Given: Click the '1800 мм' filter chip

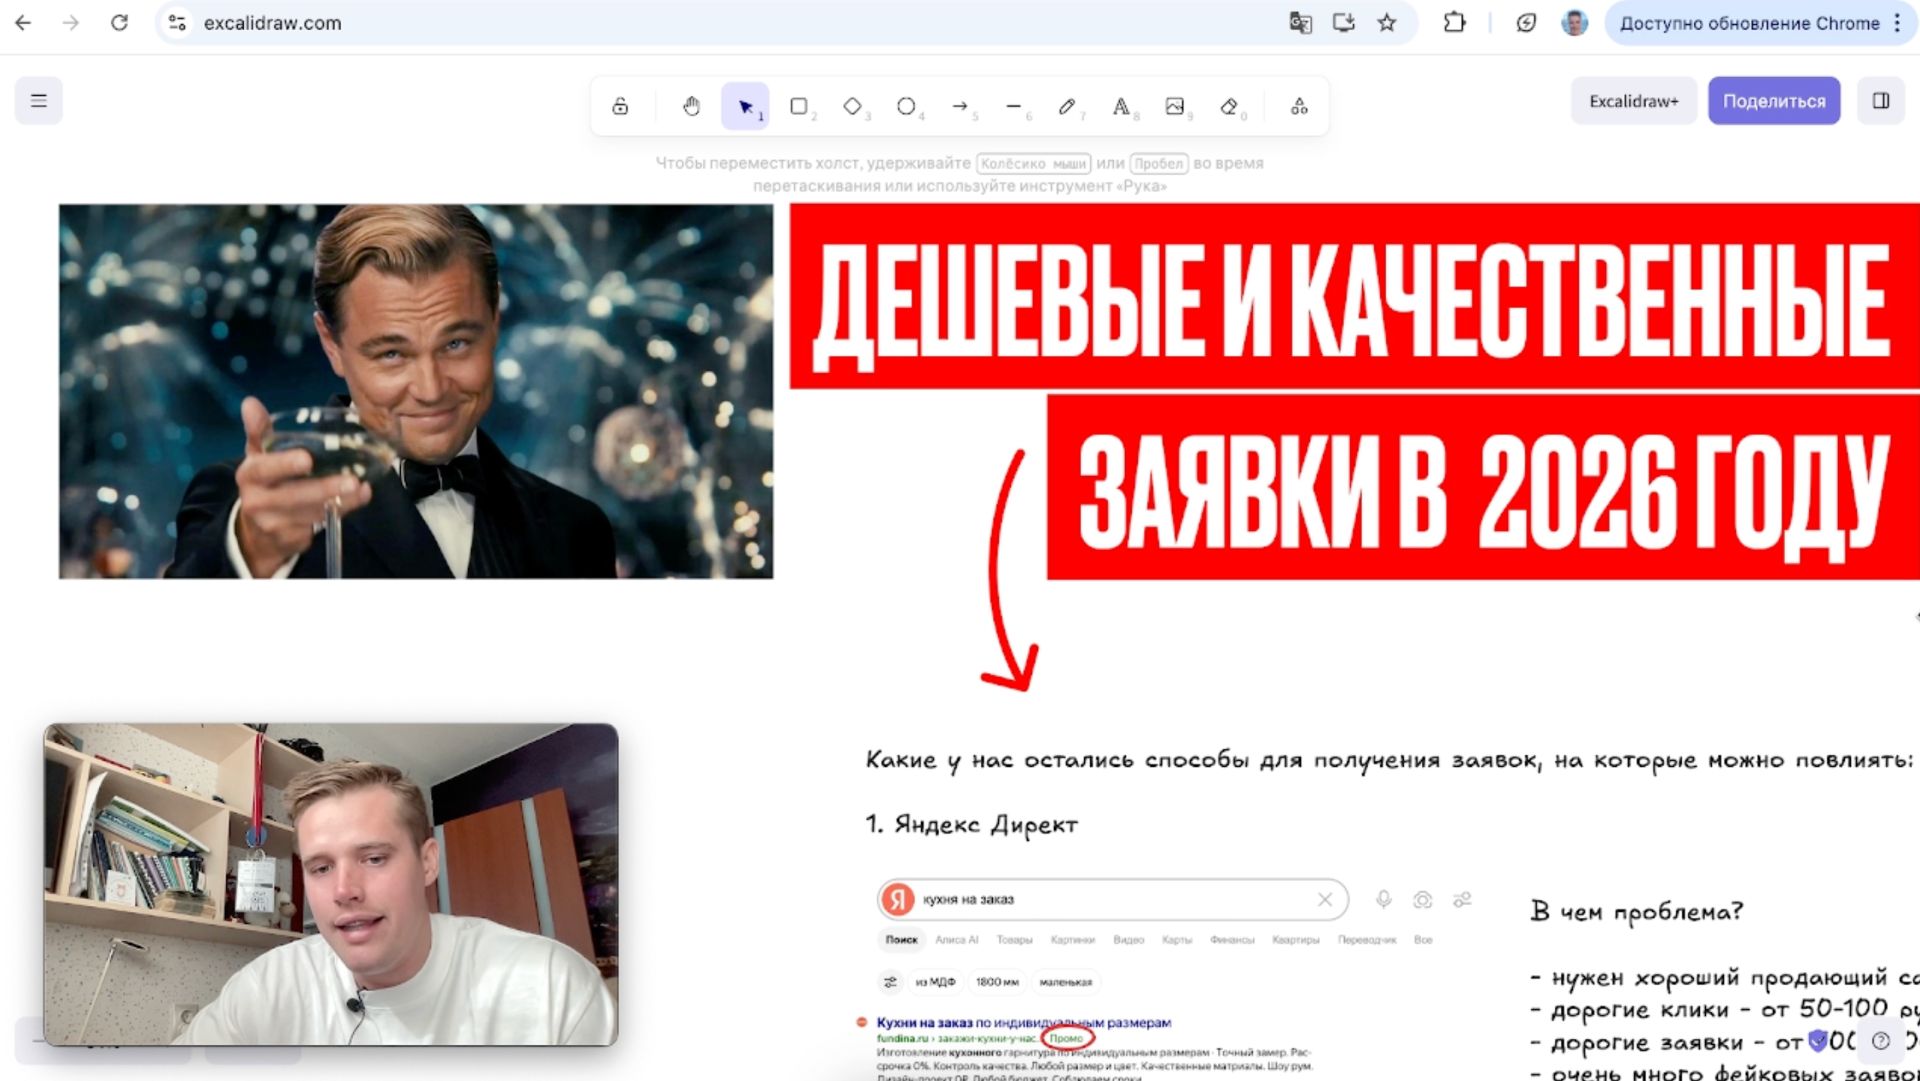Looking at the screenshot, I should coord(997,982).
